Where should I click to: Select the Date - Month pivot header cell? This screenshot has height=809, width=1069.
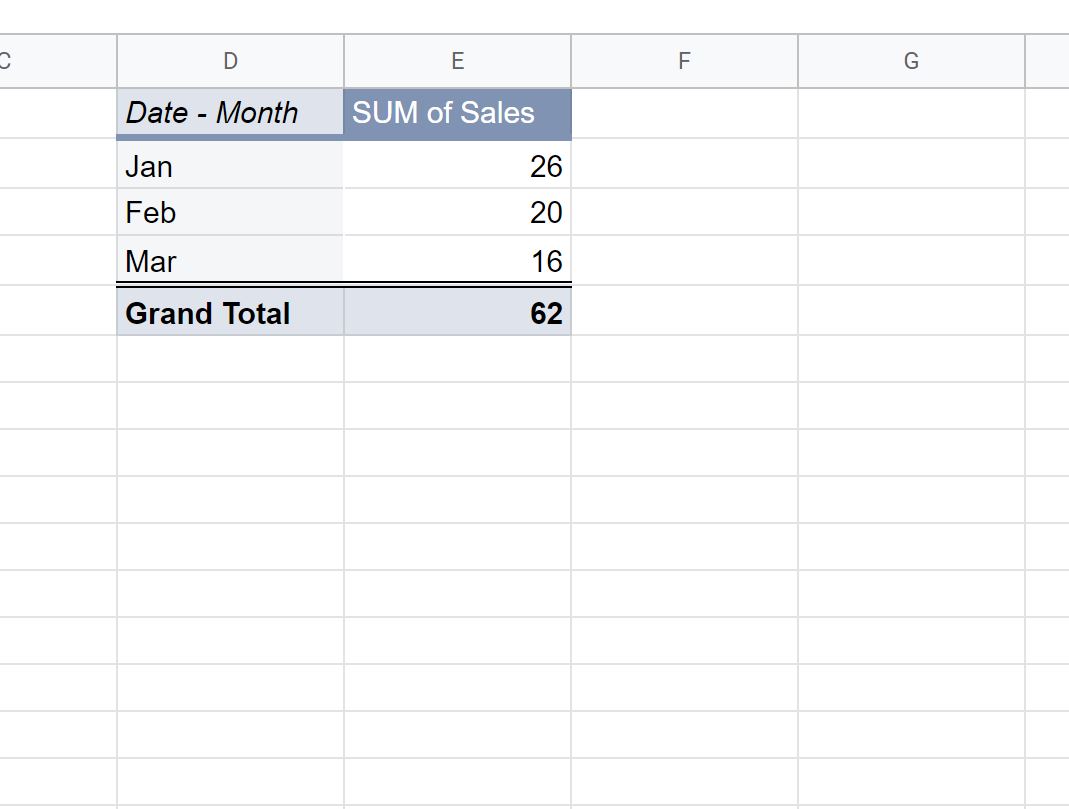(x=229, y=112)
